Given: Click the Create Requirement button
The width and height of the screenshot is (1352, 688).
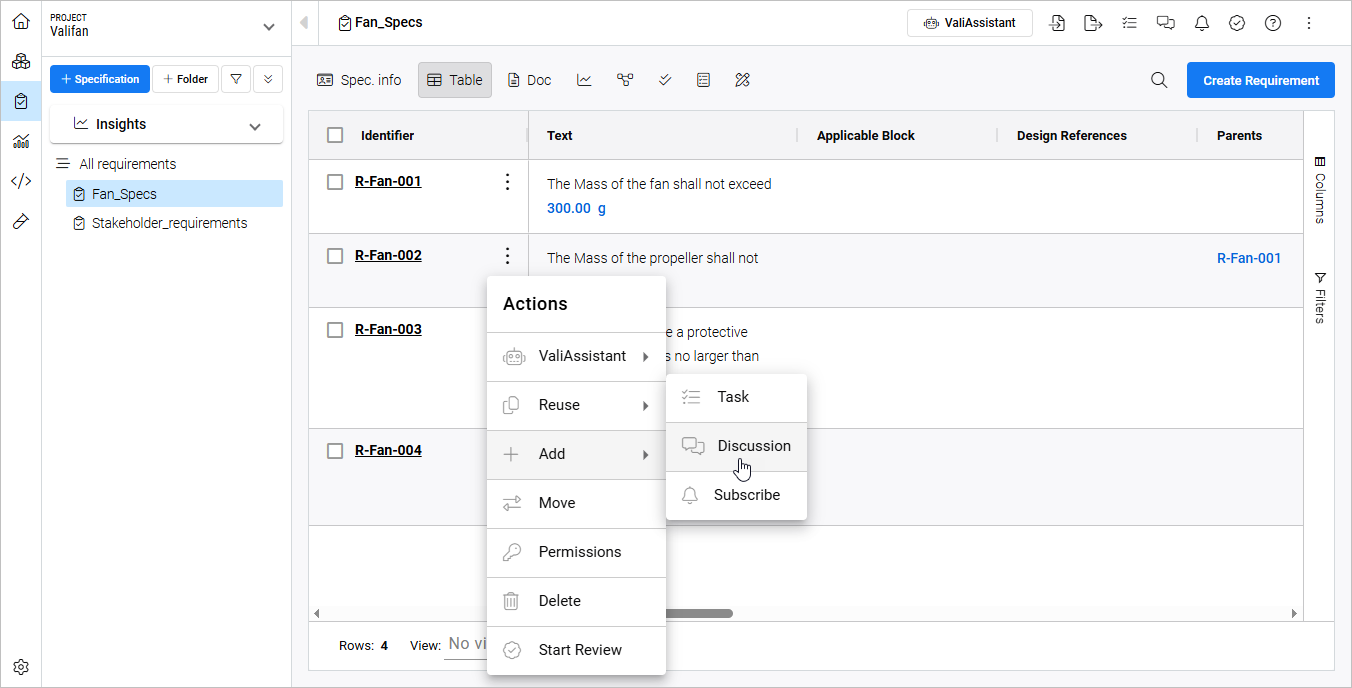Looking at the screenshot, I should (1260, 80).
